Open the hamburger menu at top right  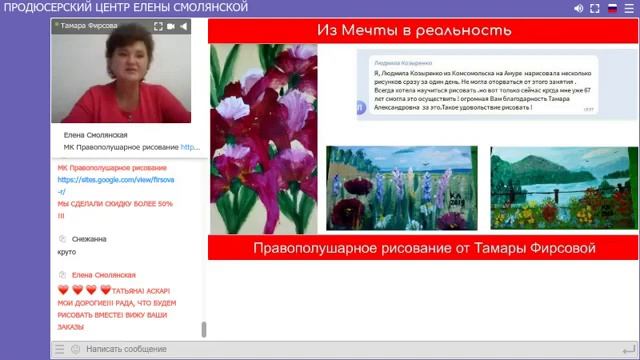click(x=629, y=8)
